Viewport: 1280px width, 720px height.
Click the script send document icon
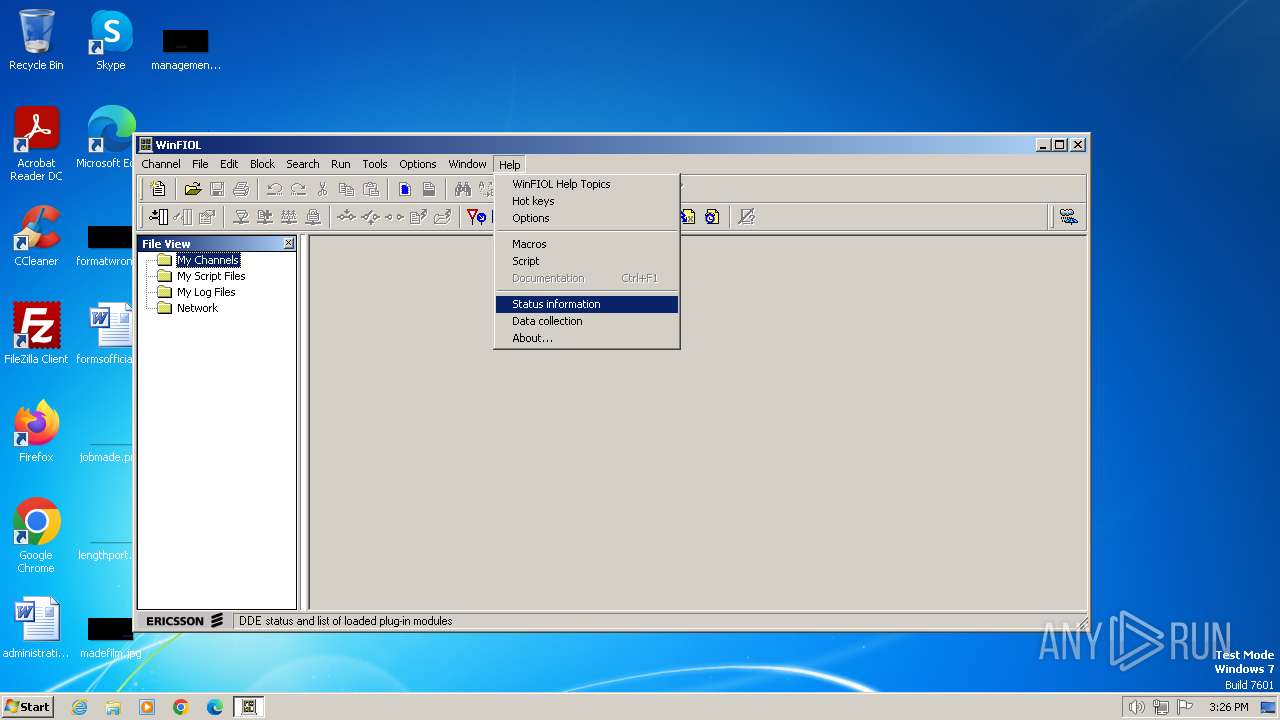pos(419,216)
